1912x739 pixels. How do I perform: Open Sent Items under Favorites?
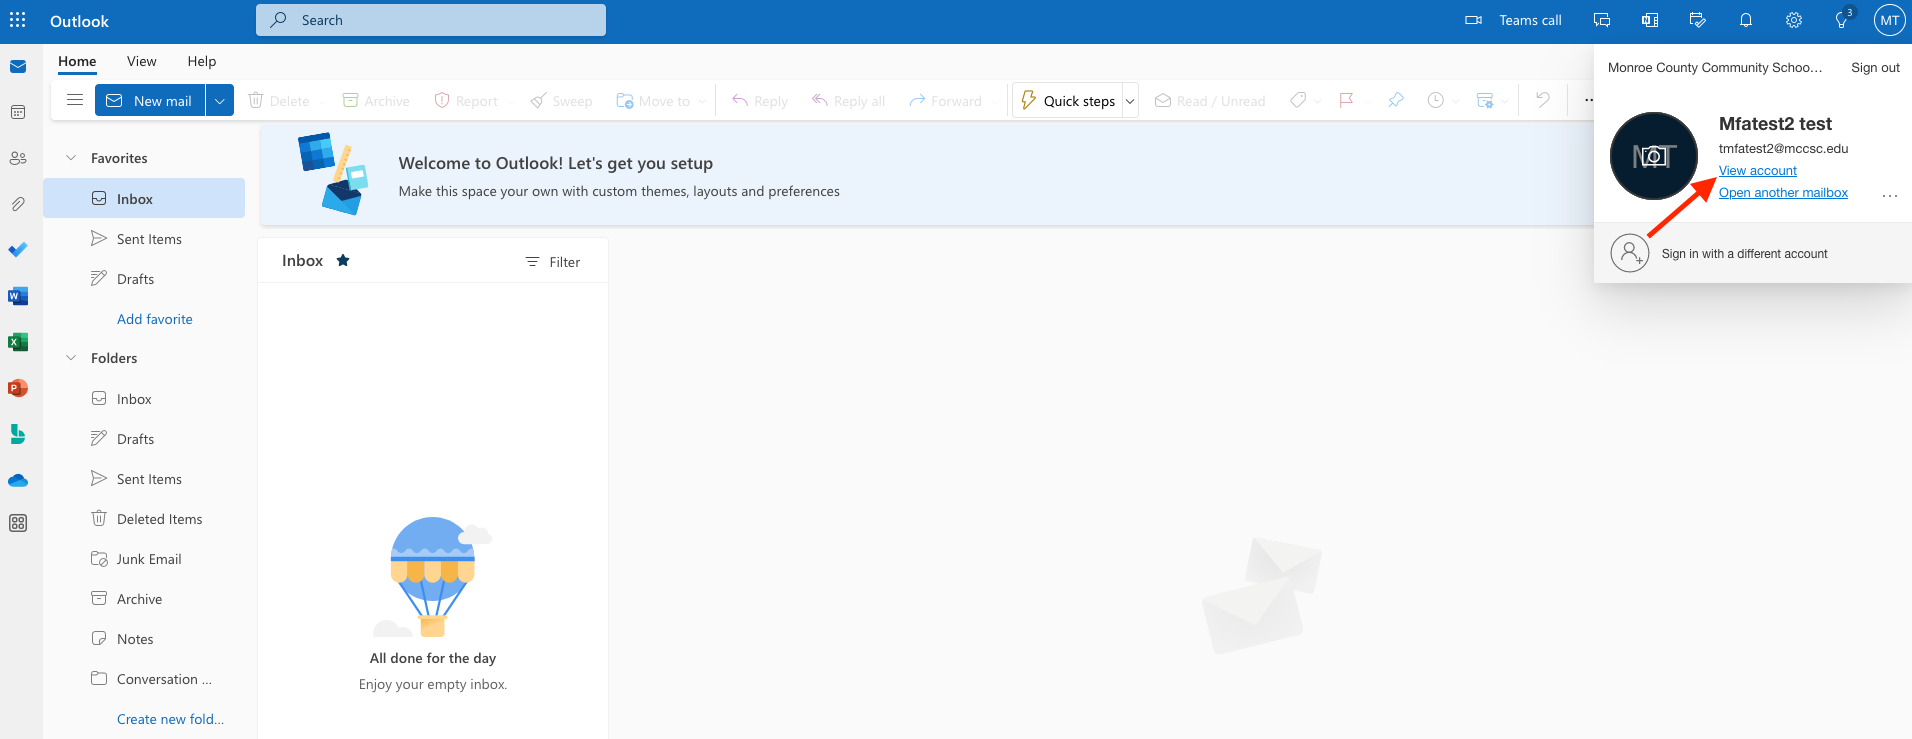click(x=144, y=239)
